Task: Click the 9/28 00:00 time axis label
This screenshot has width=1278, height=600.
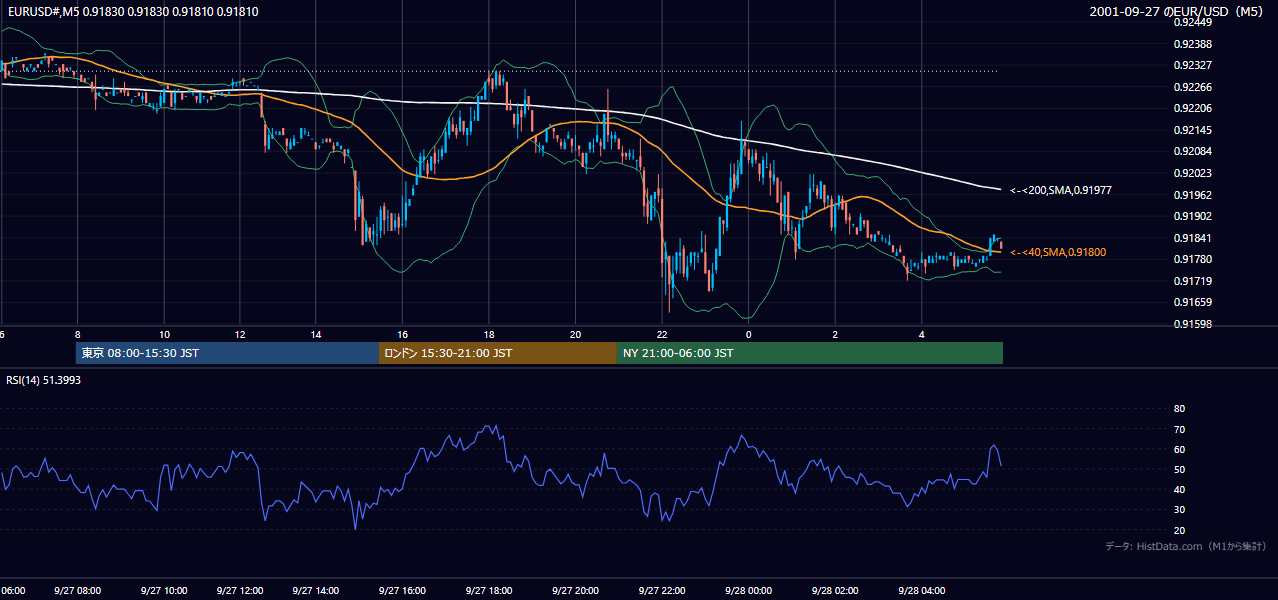Action: 748,591
